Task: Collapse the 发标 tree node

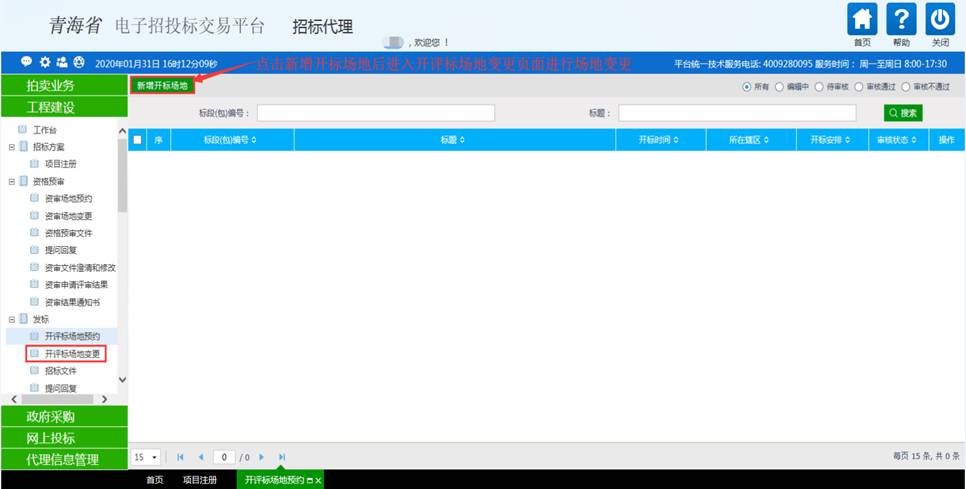Action: point(12,319)
